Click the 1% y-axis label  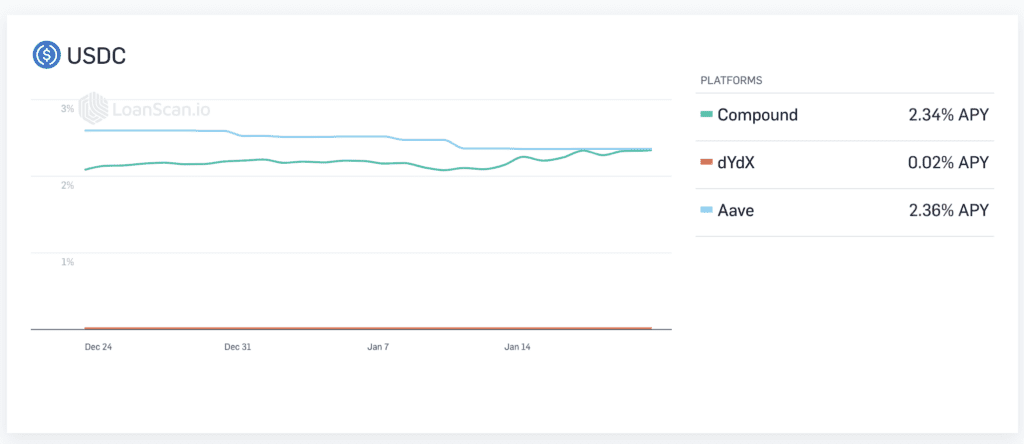click(67, 262)
